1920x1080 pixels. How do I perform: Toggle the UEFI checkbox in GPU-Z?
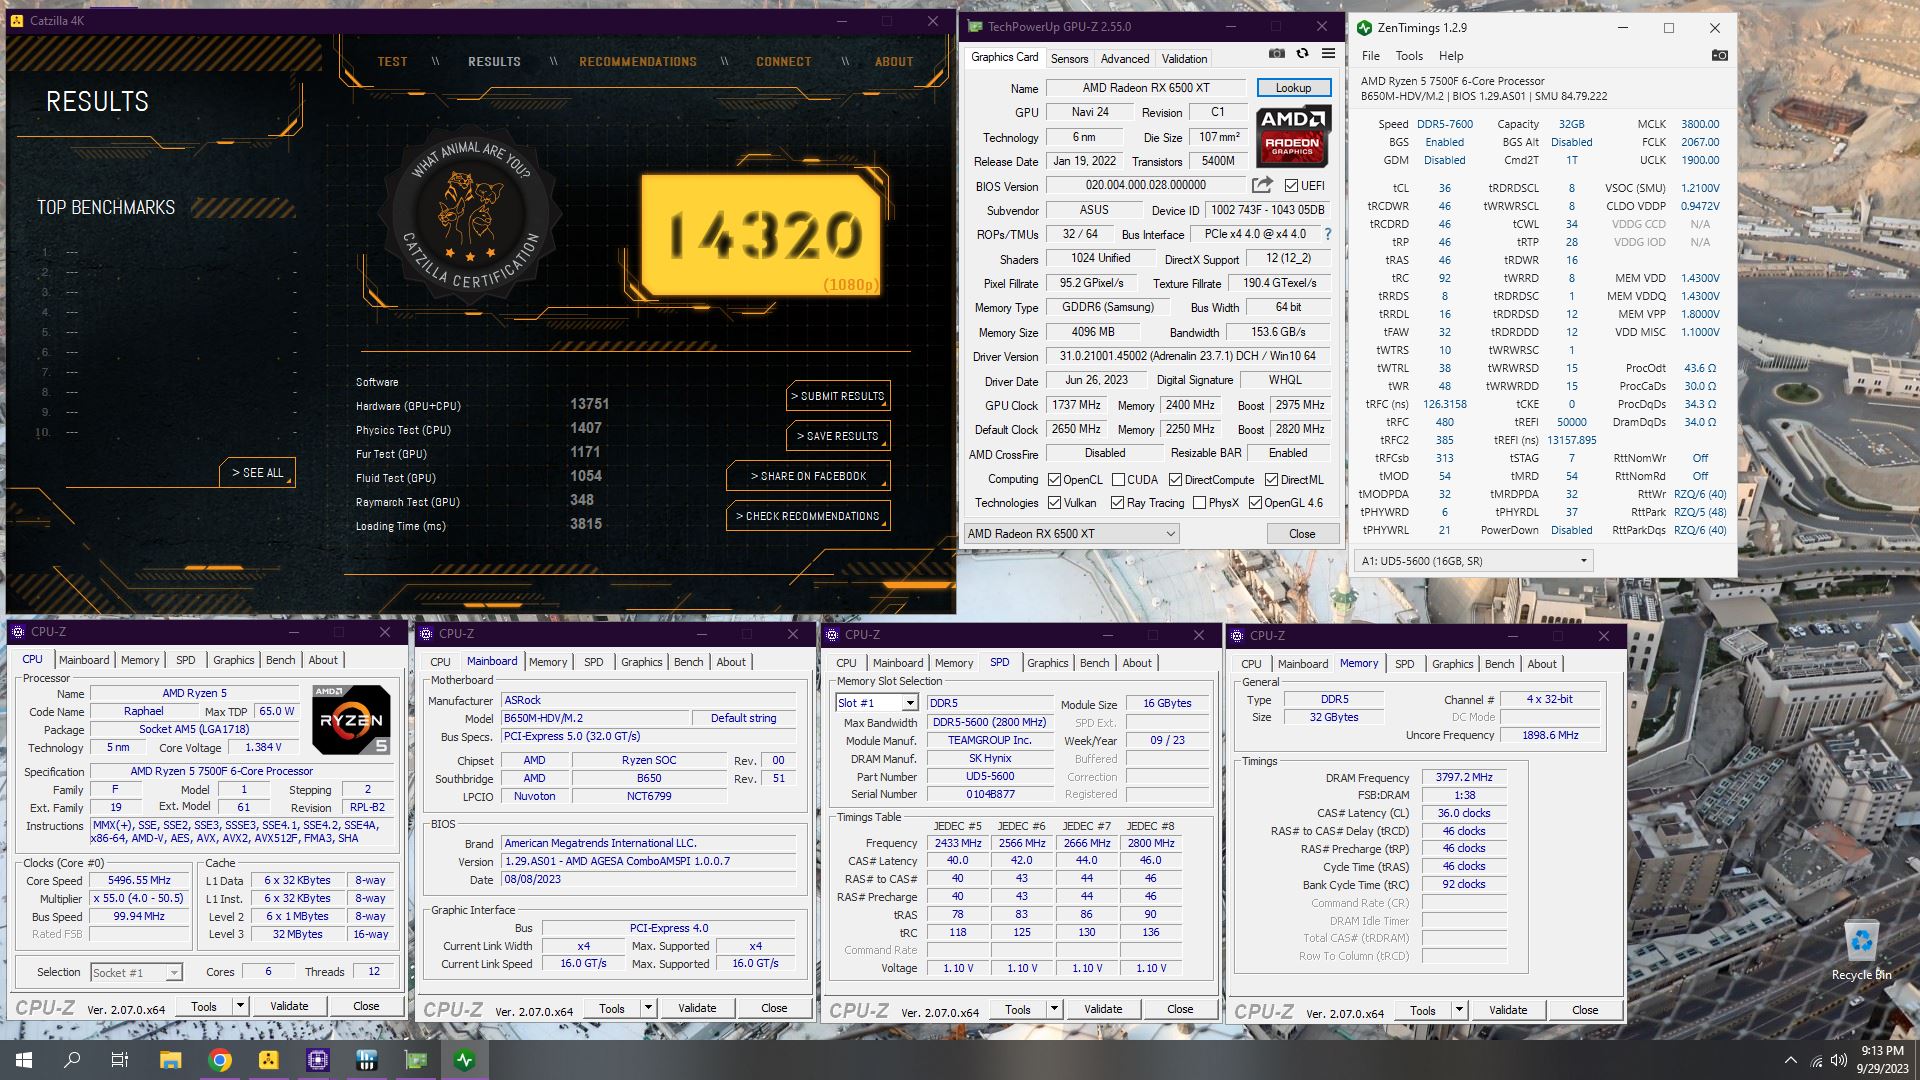pos(1291,186)
